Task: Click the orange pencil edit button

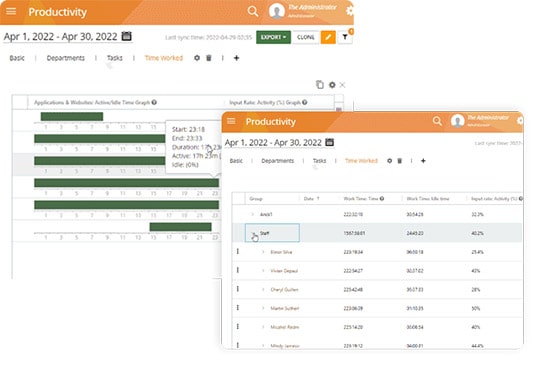Action: click(328, 37)
